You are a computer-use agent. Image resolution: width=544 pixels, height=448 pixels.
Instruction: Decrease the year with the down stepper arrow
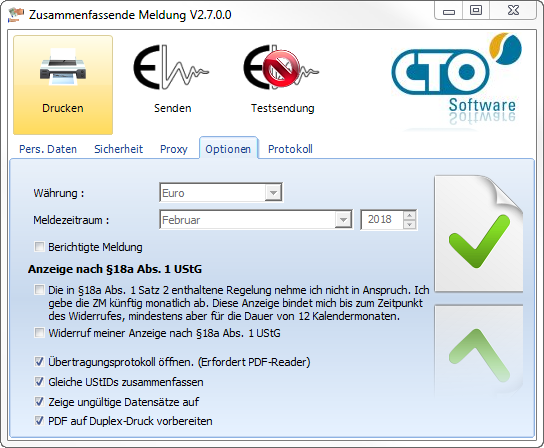(x=409, y=224)
